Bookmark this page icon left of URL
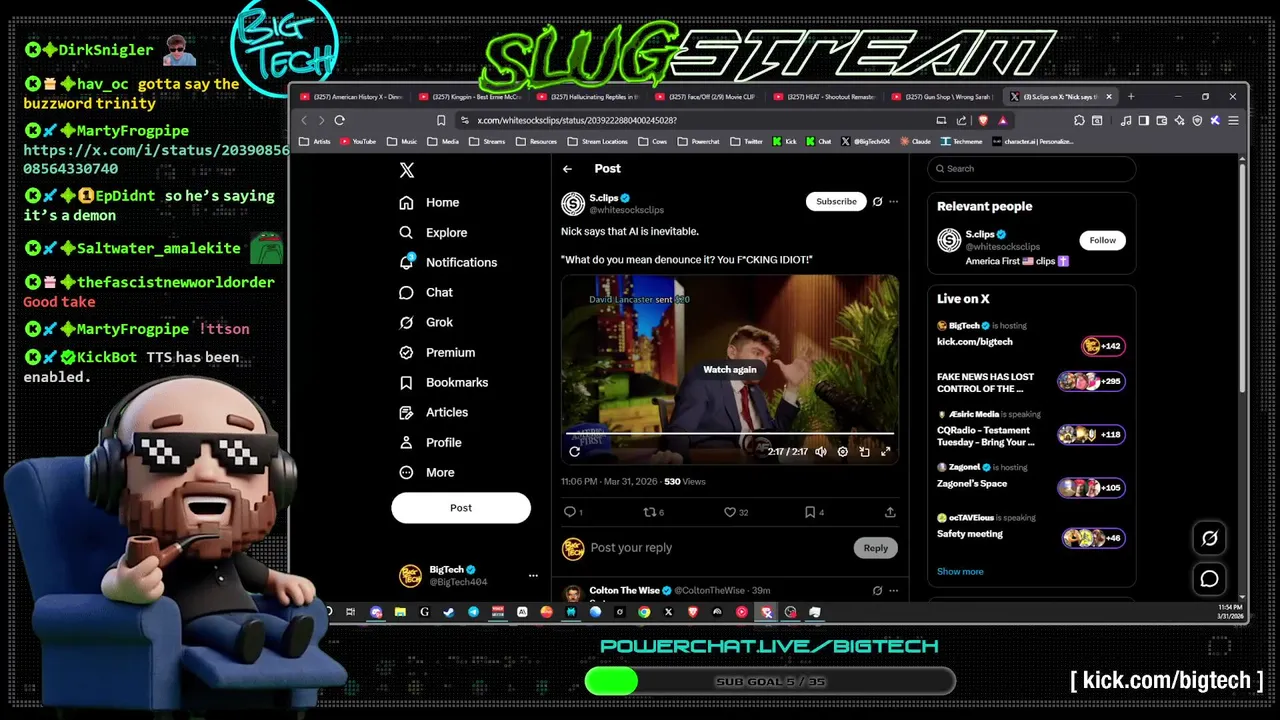 click(x=441, y=120)
